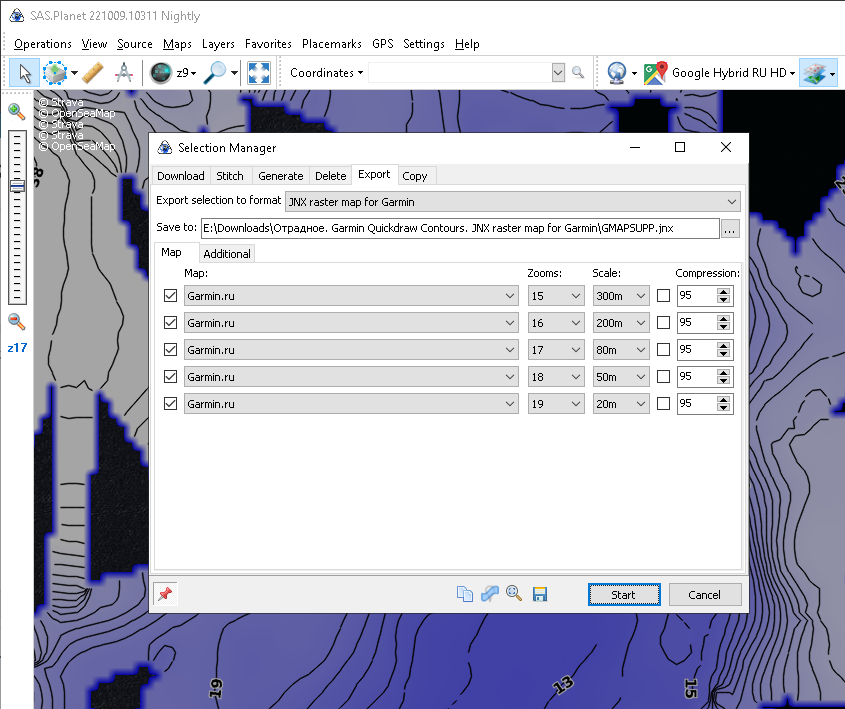Open the Settings menu
The image size is (845, 709).
[x=424, y=44]
